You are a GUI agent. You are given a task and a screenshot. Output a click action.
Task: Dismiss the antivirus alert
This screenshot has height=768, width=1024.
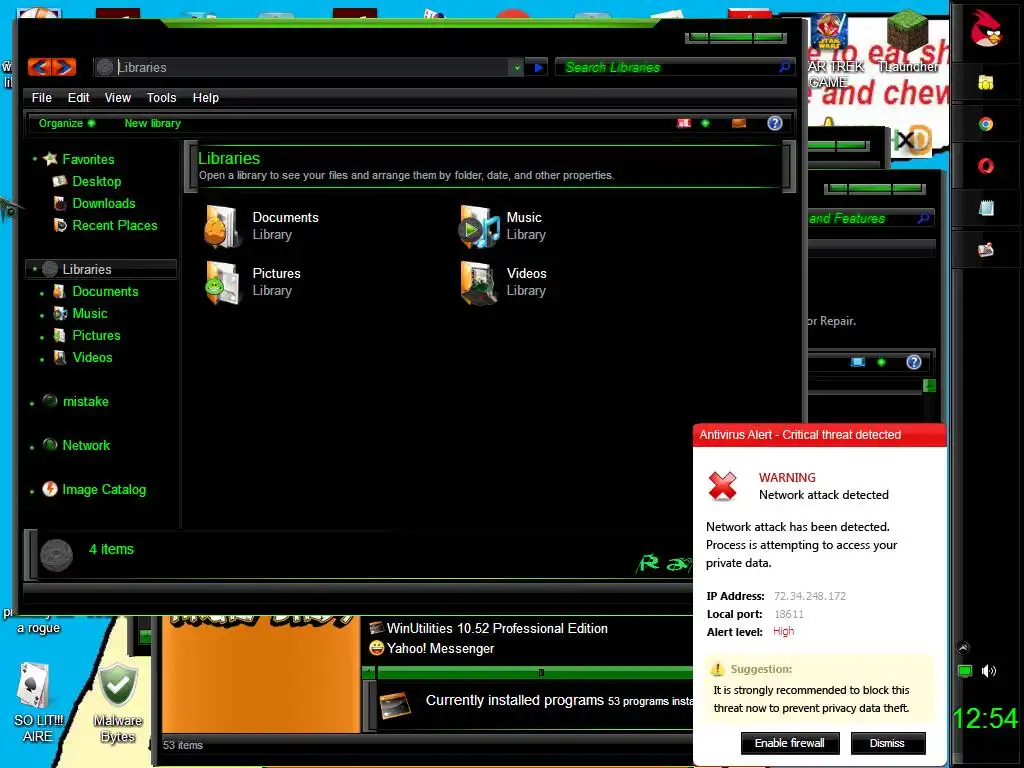pos(887,743)
